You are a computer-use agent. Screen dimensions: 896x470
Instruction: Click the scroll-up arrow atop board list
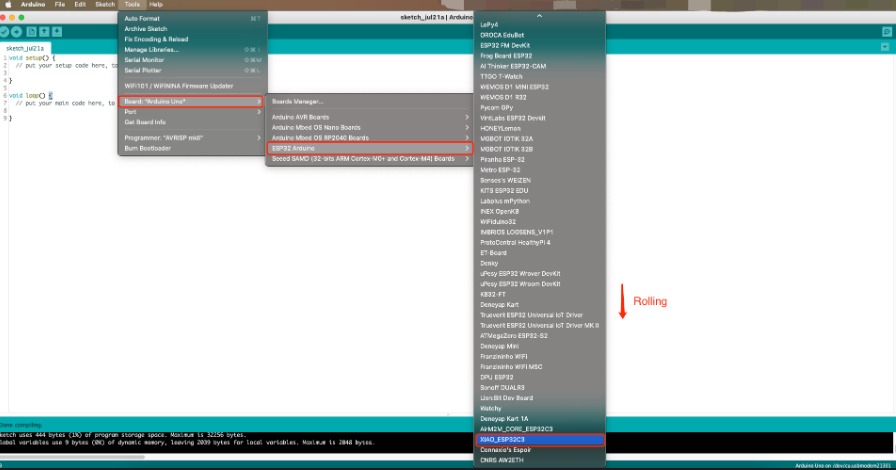pos(539,16)
